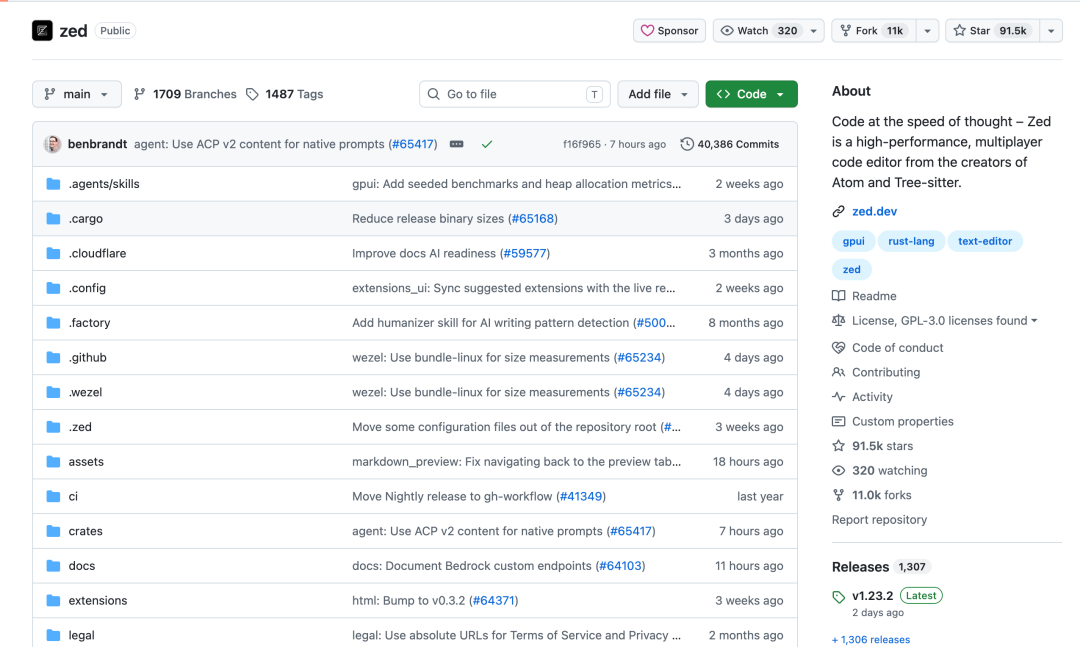Click the book icon next to Readme

[838, 296]
